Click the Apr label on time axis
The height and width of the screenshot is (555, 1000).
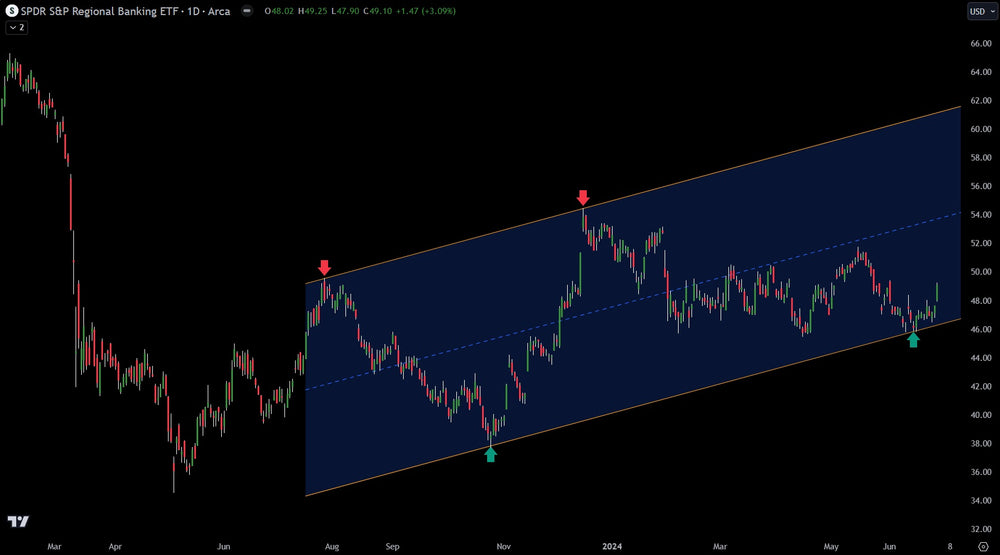pos(115,547)
